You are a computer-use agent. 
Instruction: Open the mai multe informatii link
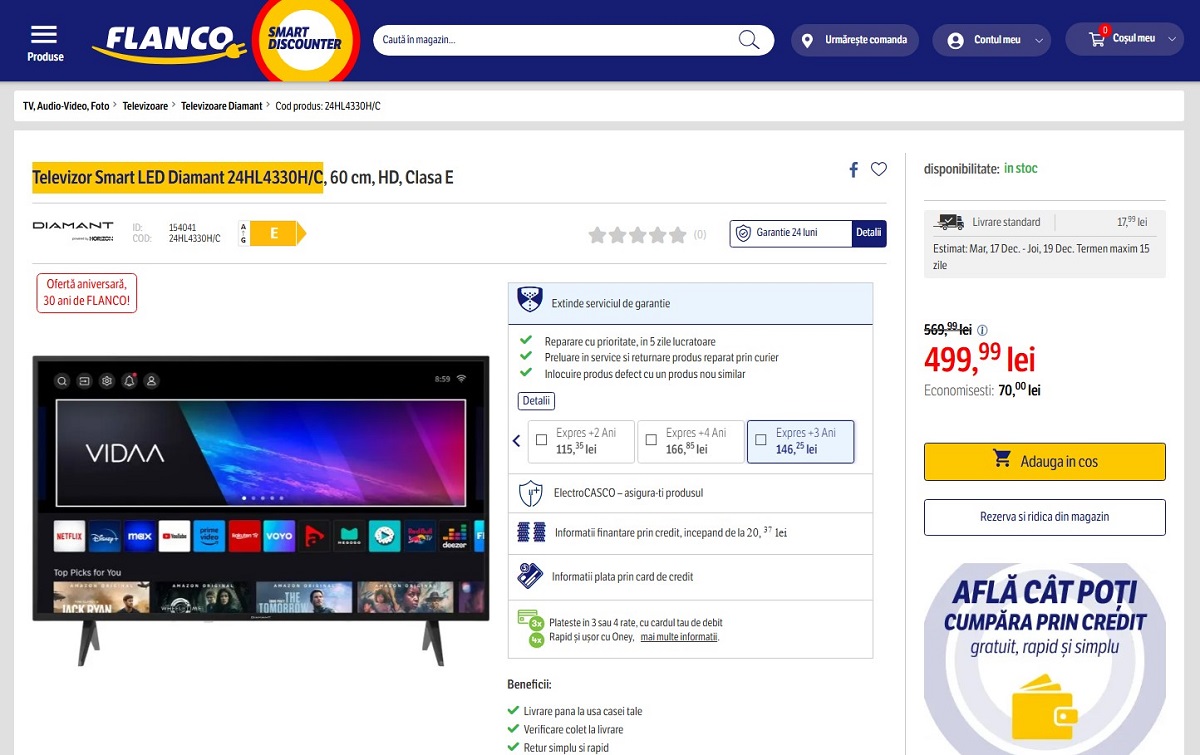[679, 637]
